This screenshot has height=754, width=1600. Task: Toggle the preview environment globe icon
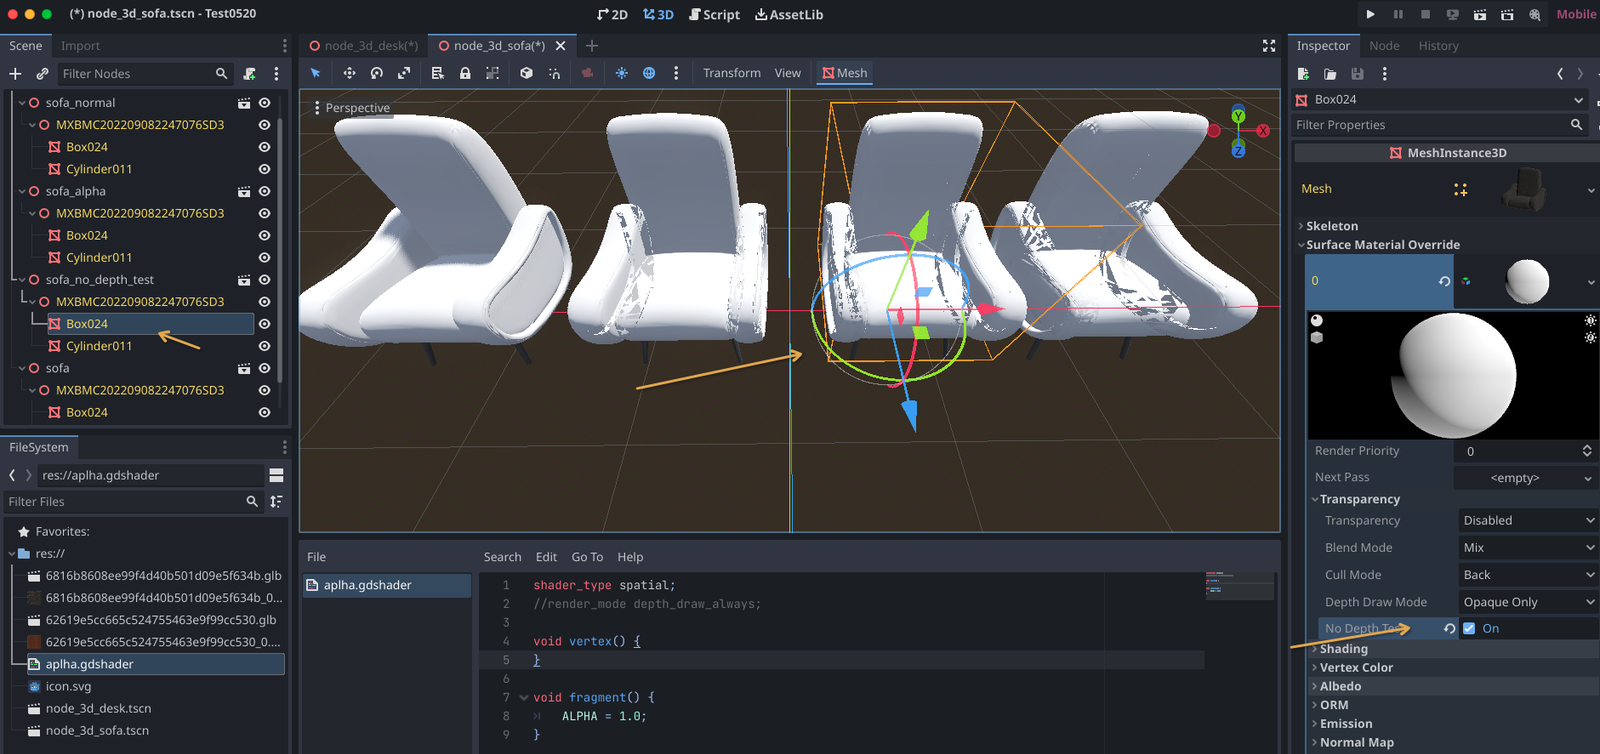649,73
